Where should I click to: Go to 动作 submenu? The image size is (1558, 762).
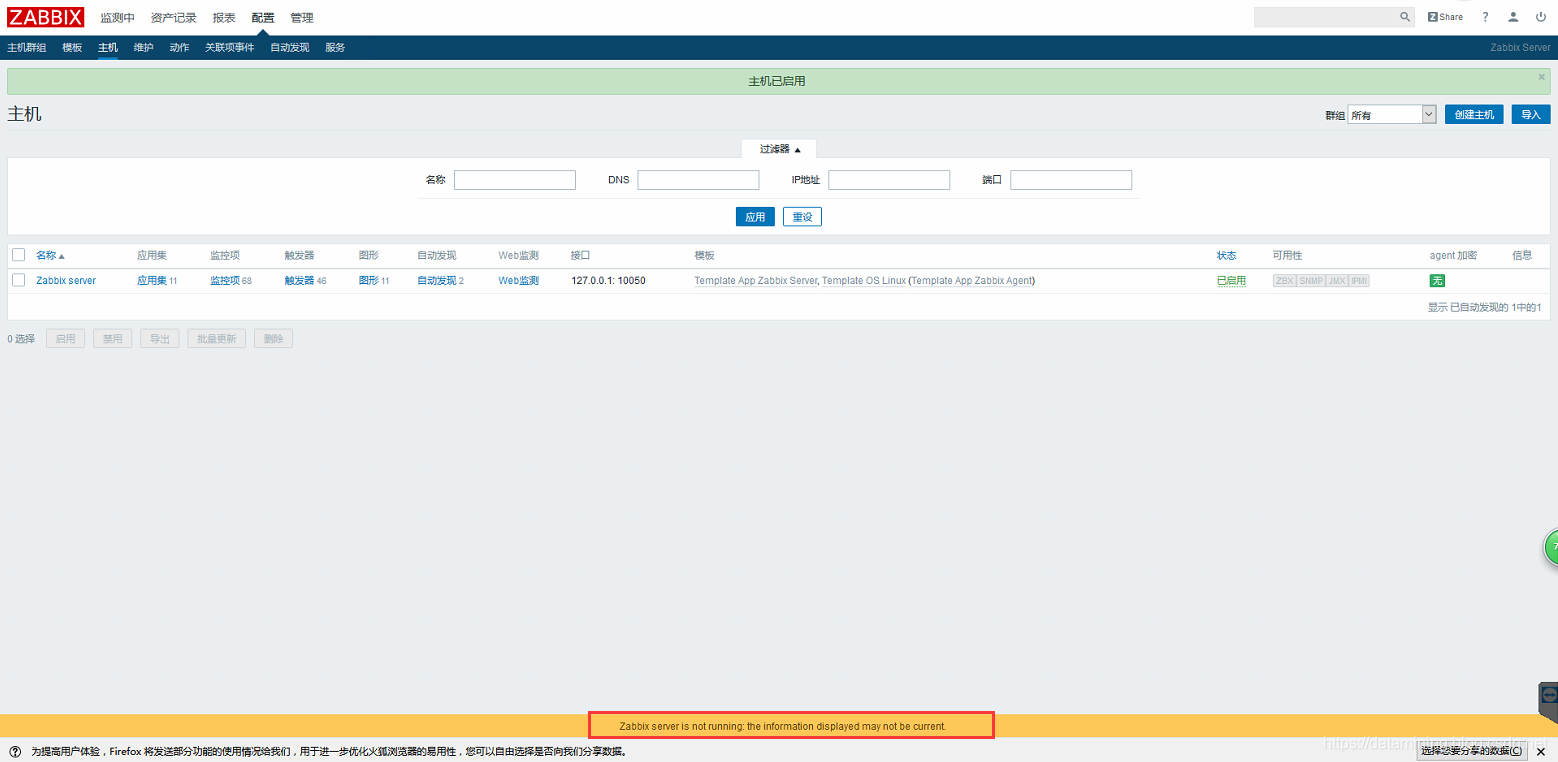(179, 47)
